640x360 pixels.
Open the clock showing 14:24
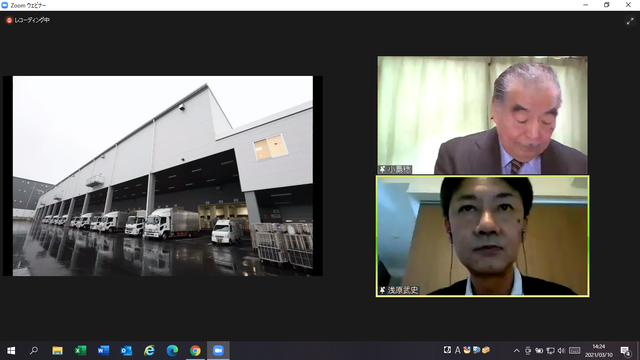[599, 351]
